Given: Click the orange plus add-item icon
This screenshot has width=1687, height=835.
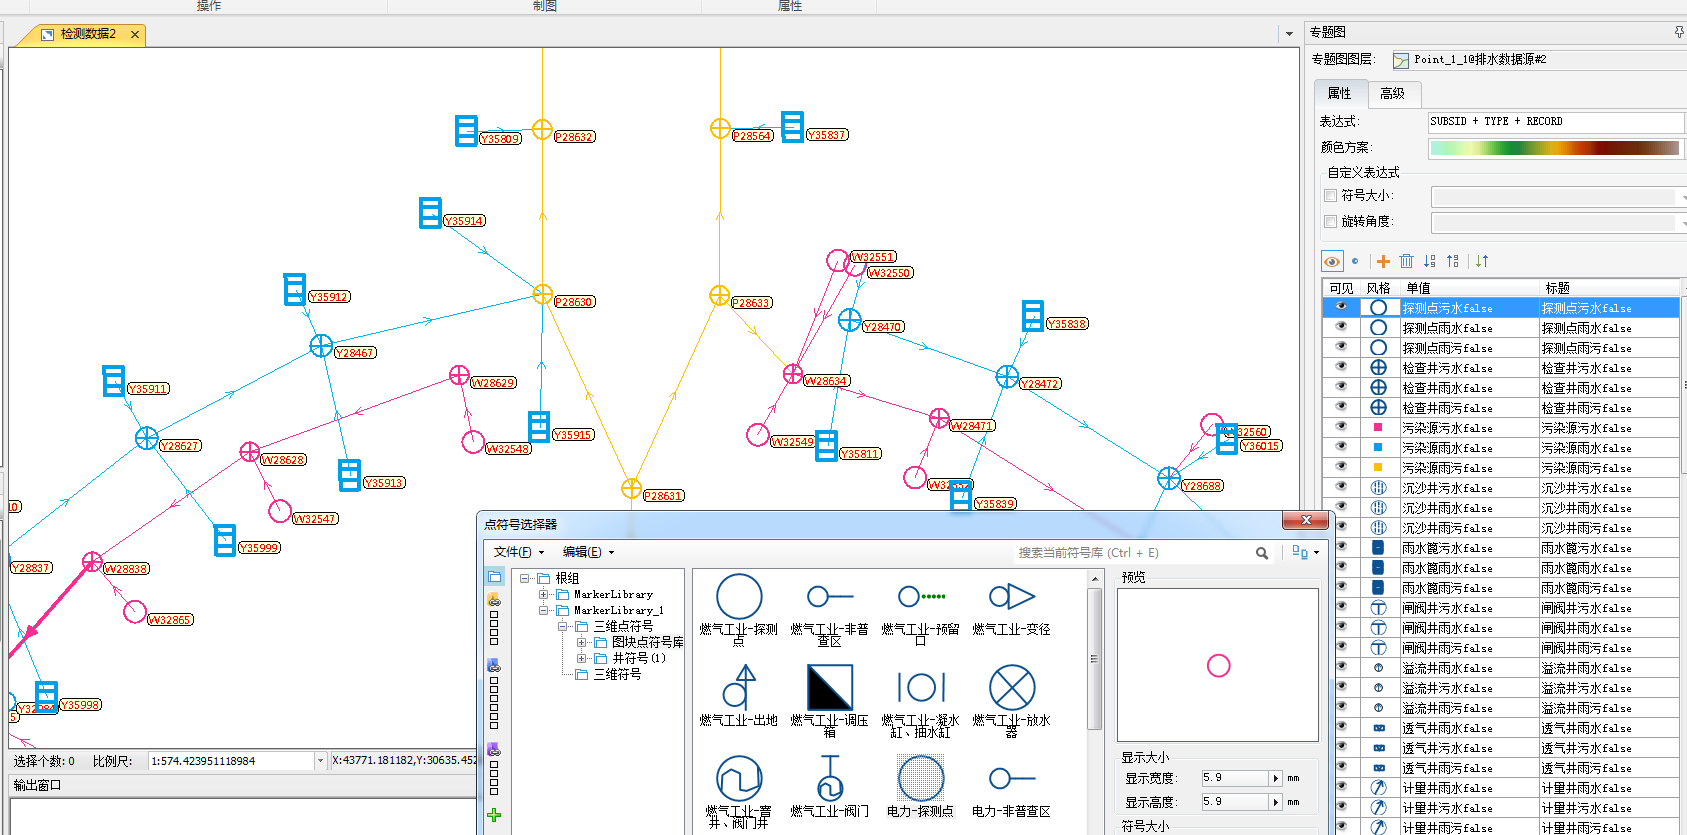Looking at the screenshot, I should tap(1383, 261).
